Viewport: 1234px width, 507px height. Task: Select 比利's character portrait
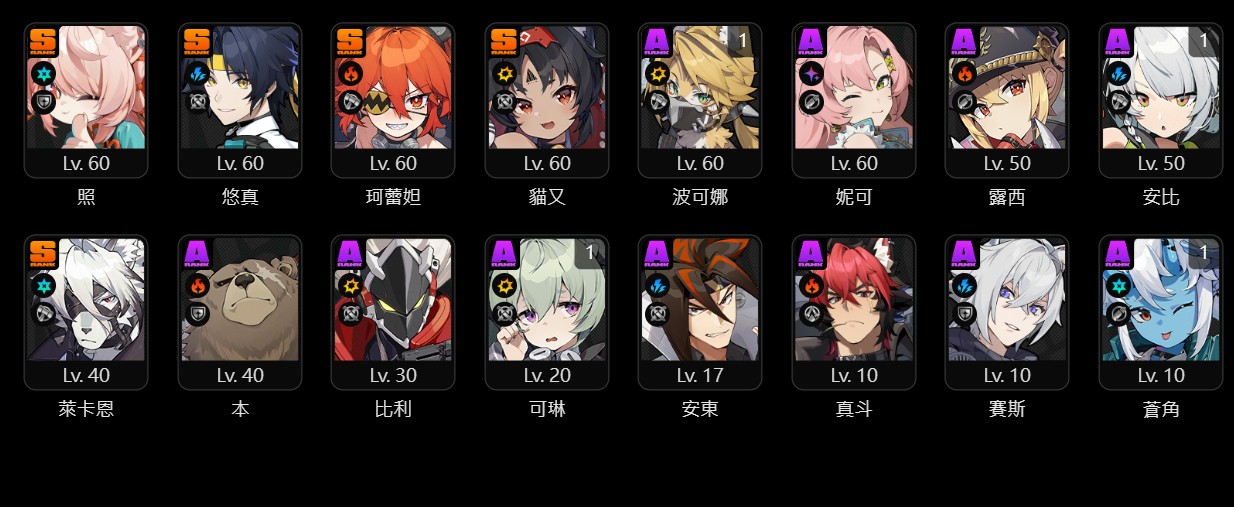[393, 300]
